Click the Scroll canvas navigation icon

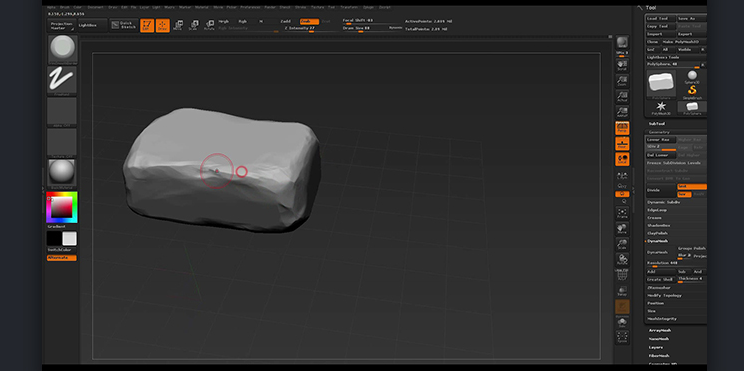pos(622,65)
